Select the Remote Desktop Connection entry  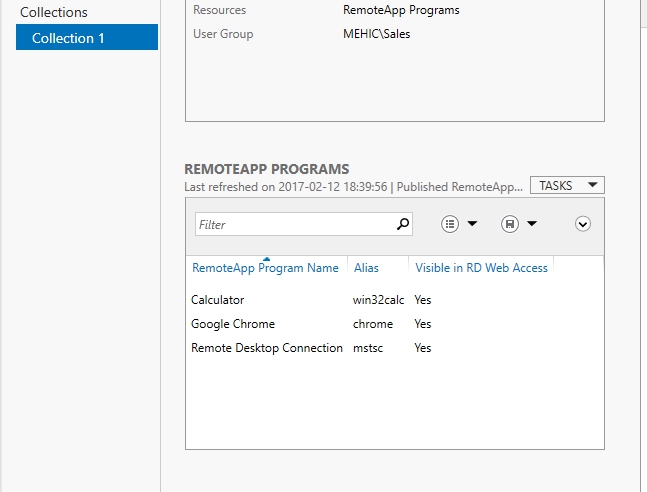(x=266, y=348)
